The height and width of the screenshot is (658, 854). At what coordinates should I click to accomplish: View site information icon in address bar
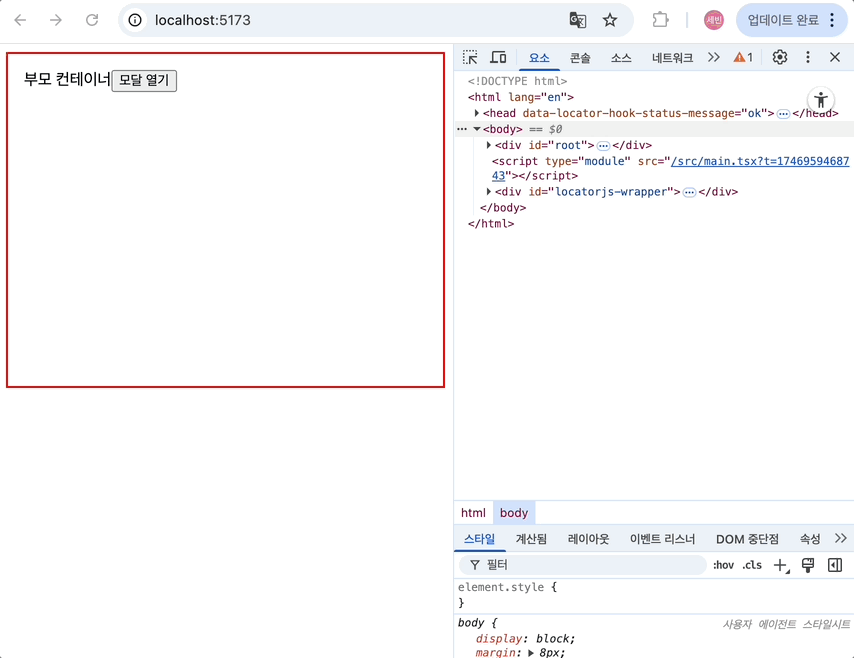point(135,20)
